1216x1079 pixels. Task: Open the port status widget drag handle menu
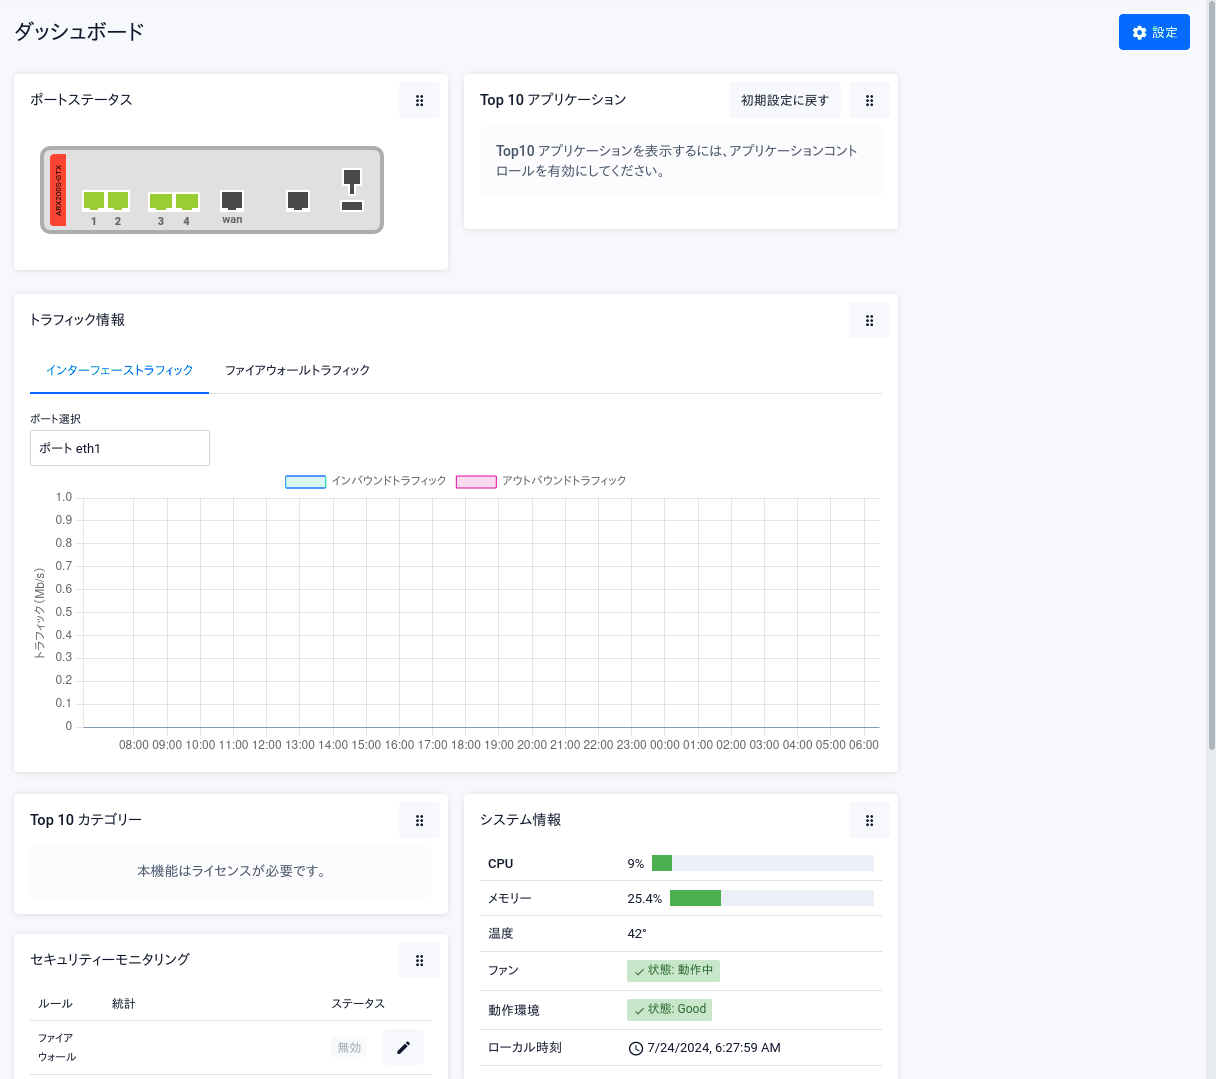point(419,100)
